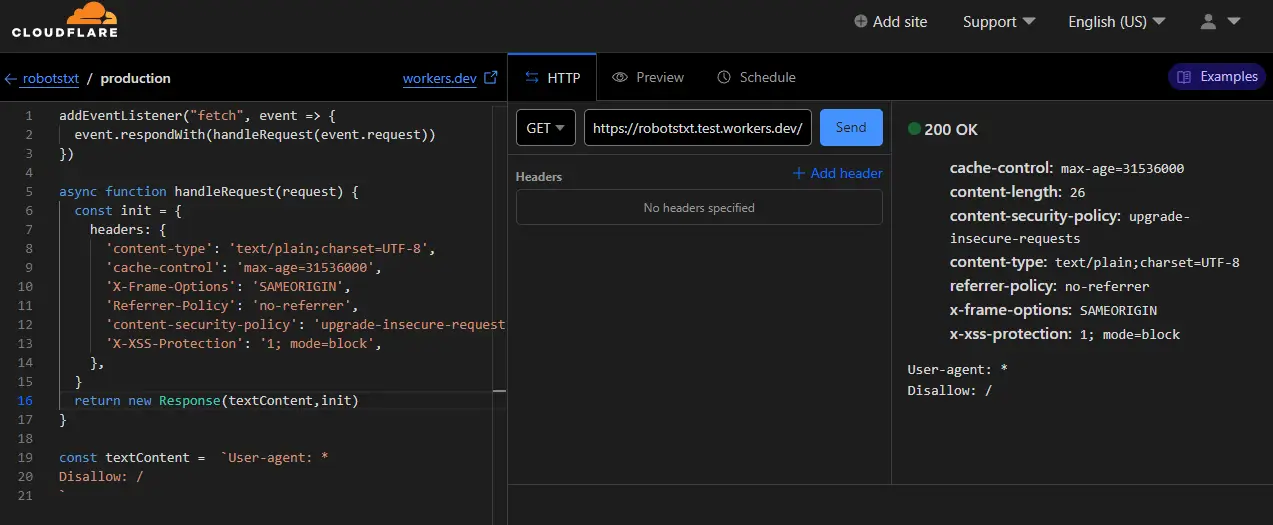Click the Cloudflare logo
The image size is (1273, 525).
click(x=64, y=20)
